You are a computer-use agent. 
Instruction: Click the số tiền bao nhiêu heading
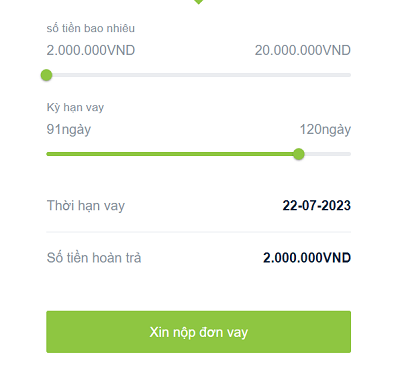click(x=91, y=28)
